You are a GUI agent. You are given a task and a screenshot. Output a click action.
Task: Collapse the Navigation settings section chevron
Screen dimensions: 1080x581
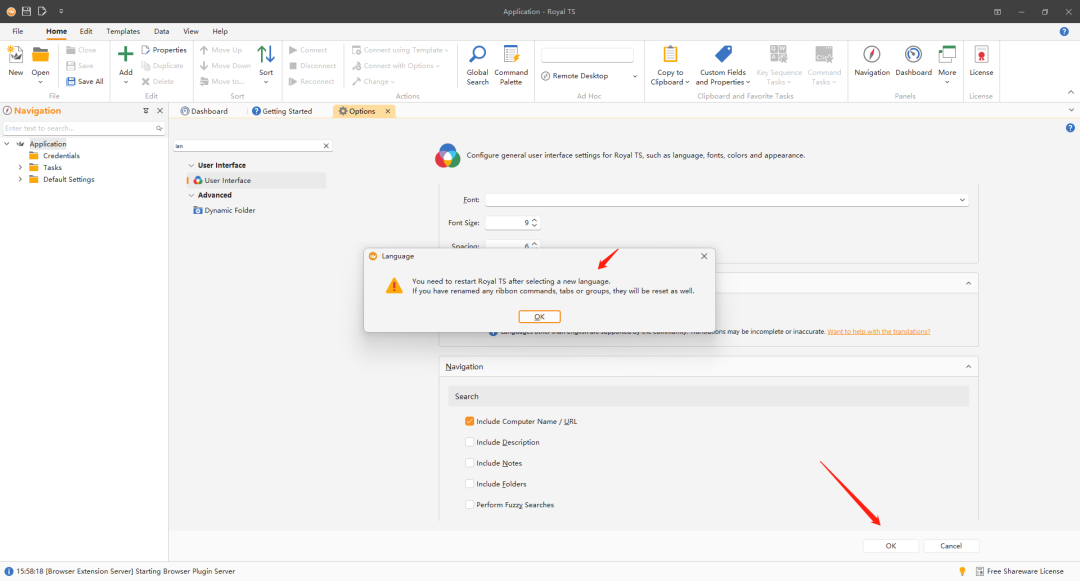(968, 367)
